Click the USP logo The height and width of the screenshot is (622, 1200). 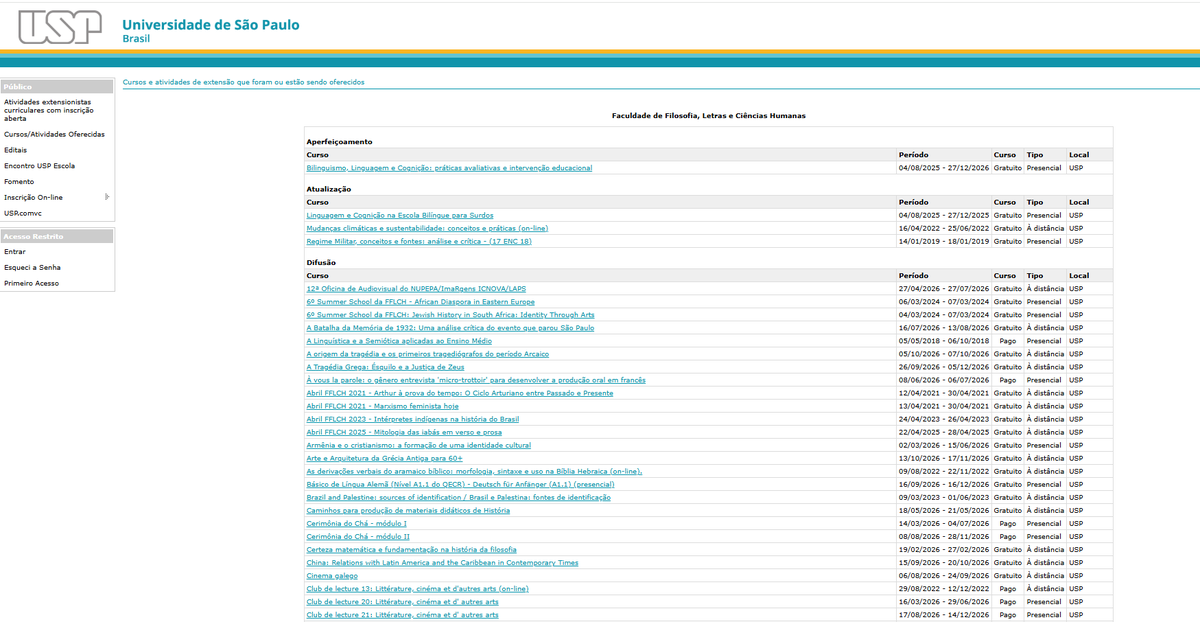[60, 26]
